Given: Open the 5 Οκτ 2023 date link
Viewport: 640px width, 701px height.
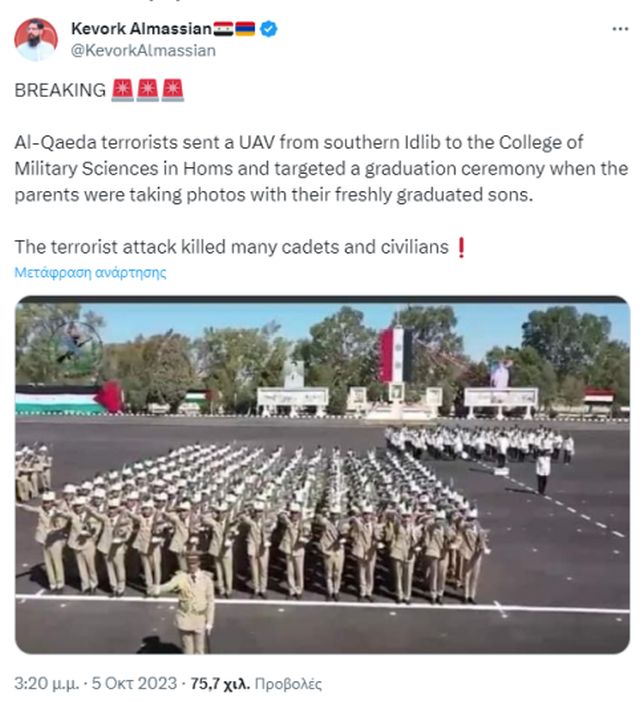Looking at the screenshot, I should tap(134, 684).
